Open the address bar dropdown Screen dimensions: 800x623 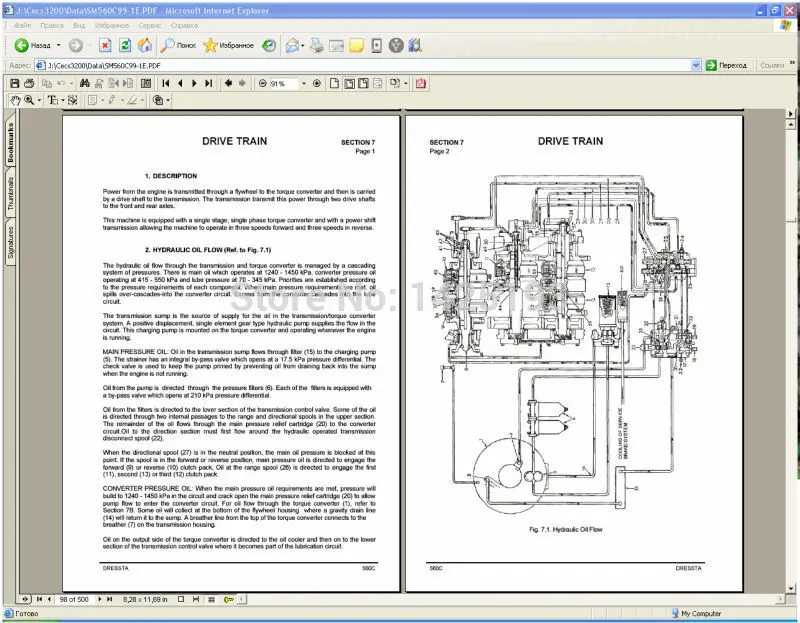click(696, 65)
